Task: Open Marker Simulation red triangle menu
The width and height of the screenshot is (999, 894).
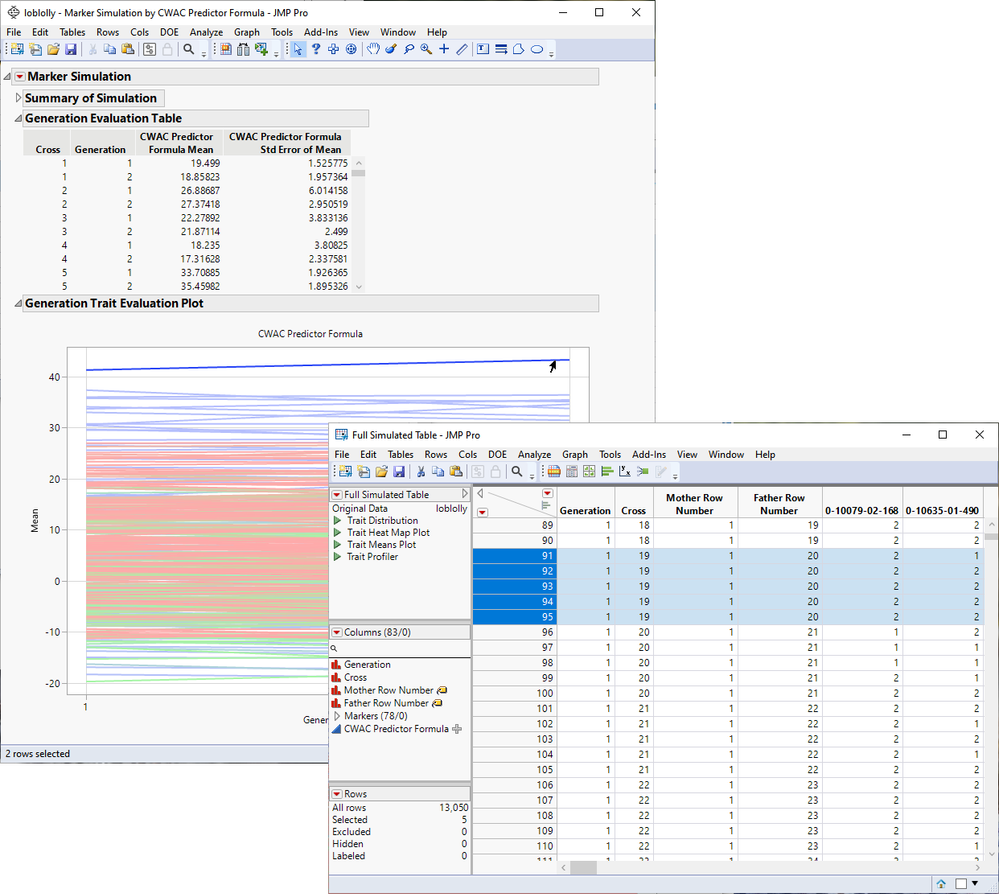Action: pyautogui.click(x=18, y=77)
